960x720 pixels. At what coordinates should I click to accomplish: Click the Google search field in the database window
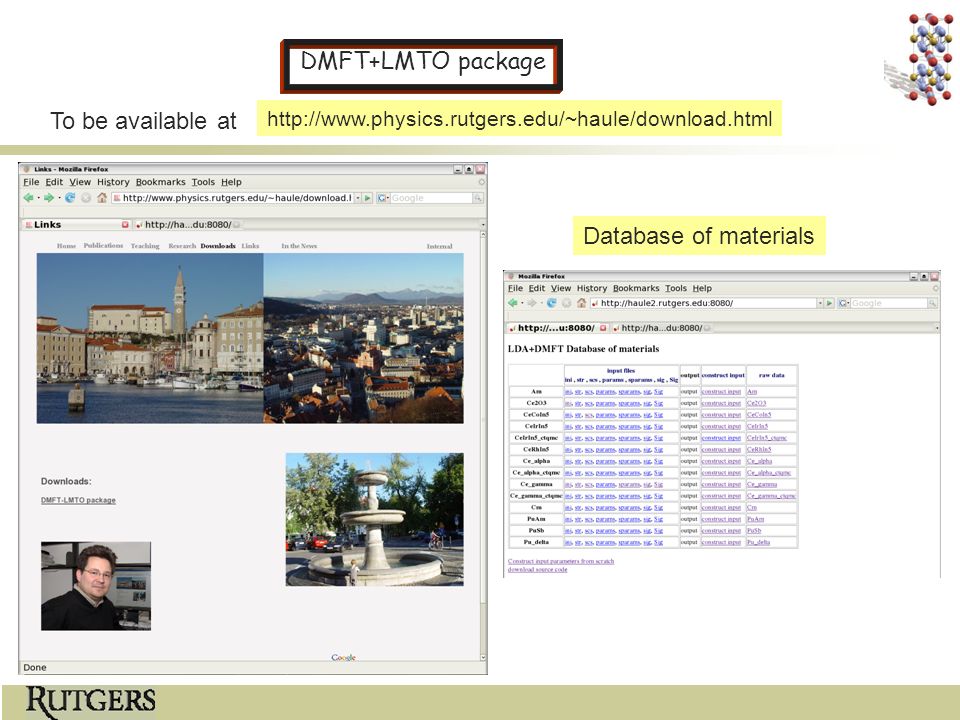(888, 303)
